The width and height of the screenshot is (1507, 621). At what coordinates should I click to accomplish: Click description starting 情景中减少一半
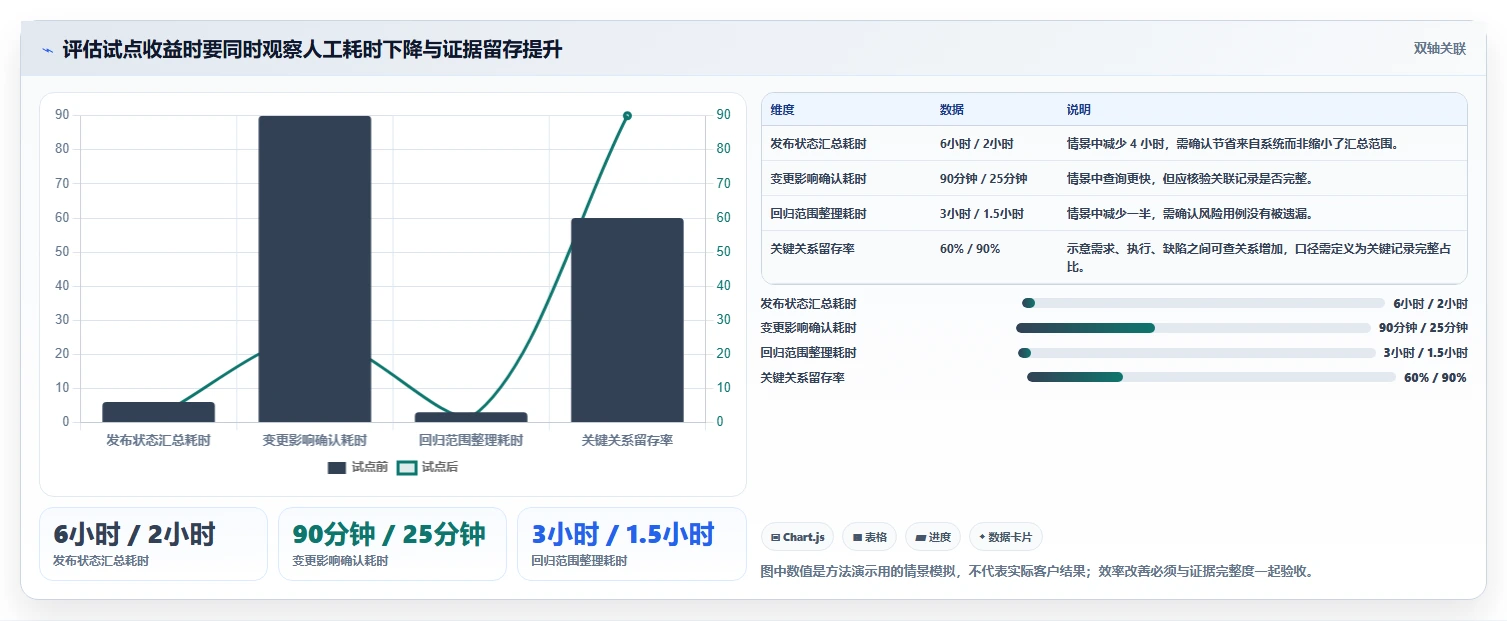pos(1189,214)
